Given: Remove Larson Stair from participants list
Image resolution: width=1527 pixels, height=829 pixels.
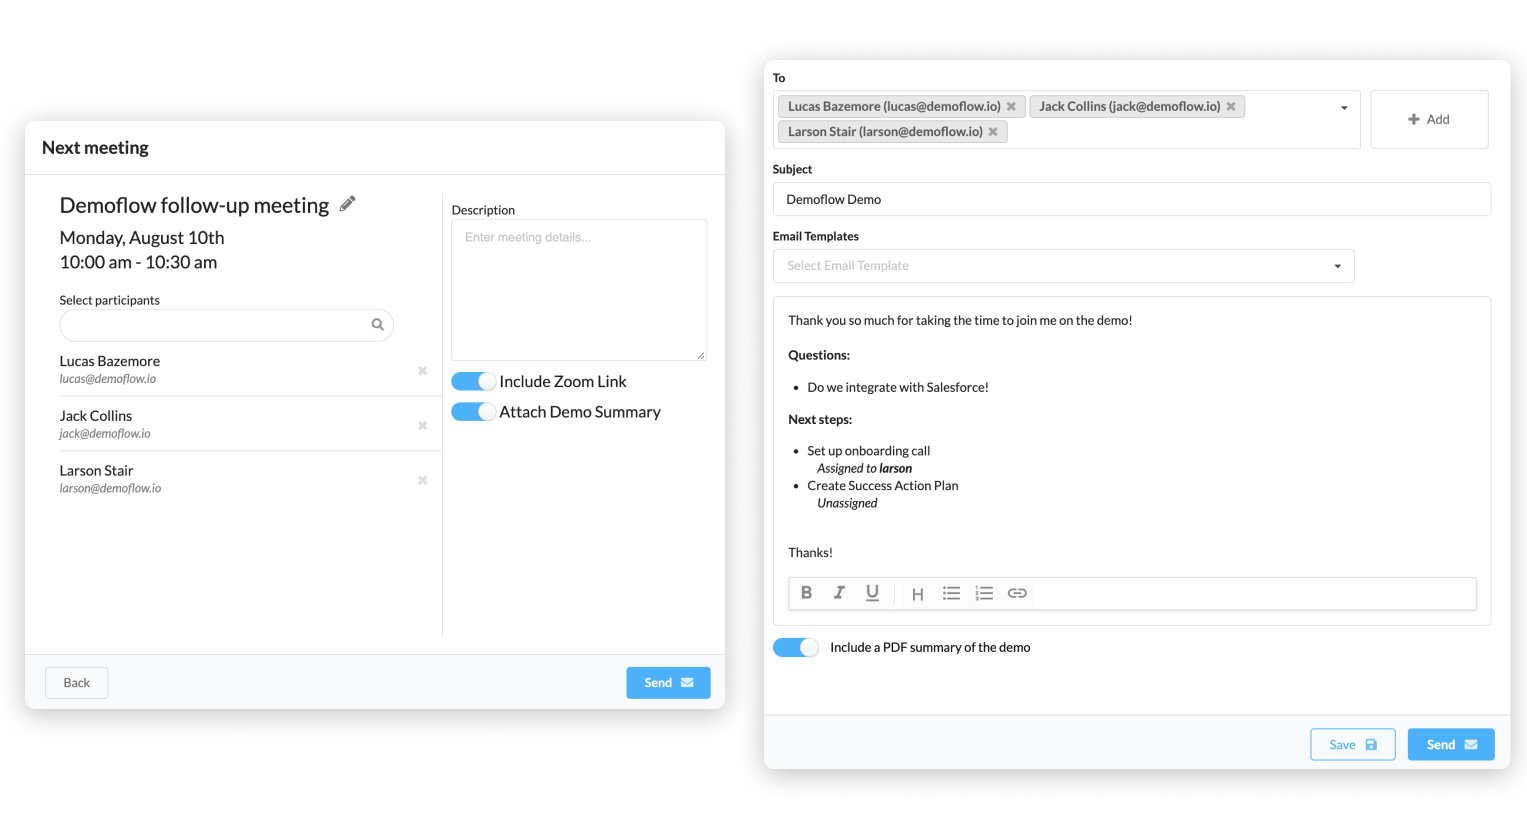Looking at the screenshot, I should point(422,481).
